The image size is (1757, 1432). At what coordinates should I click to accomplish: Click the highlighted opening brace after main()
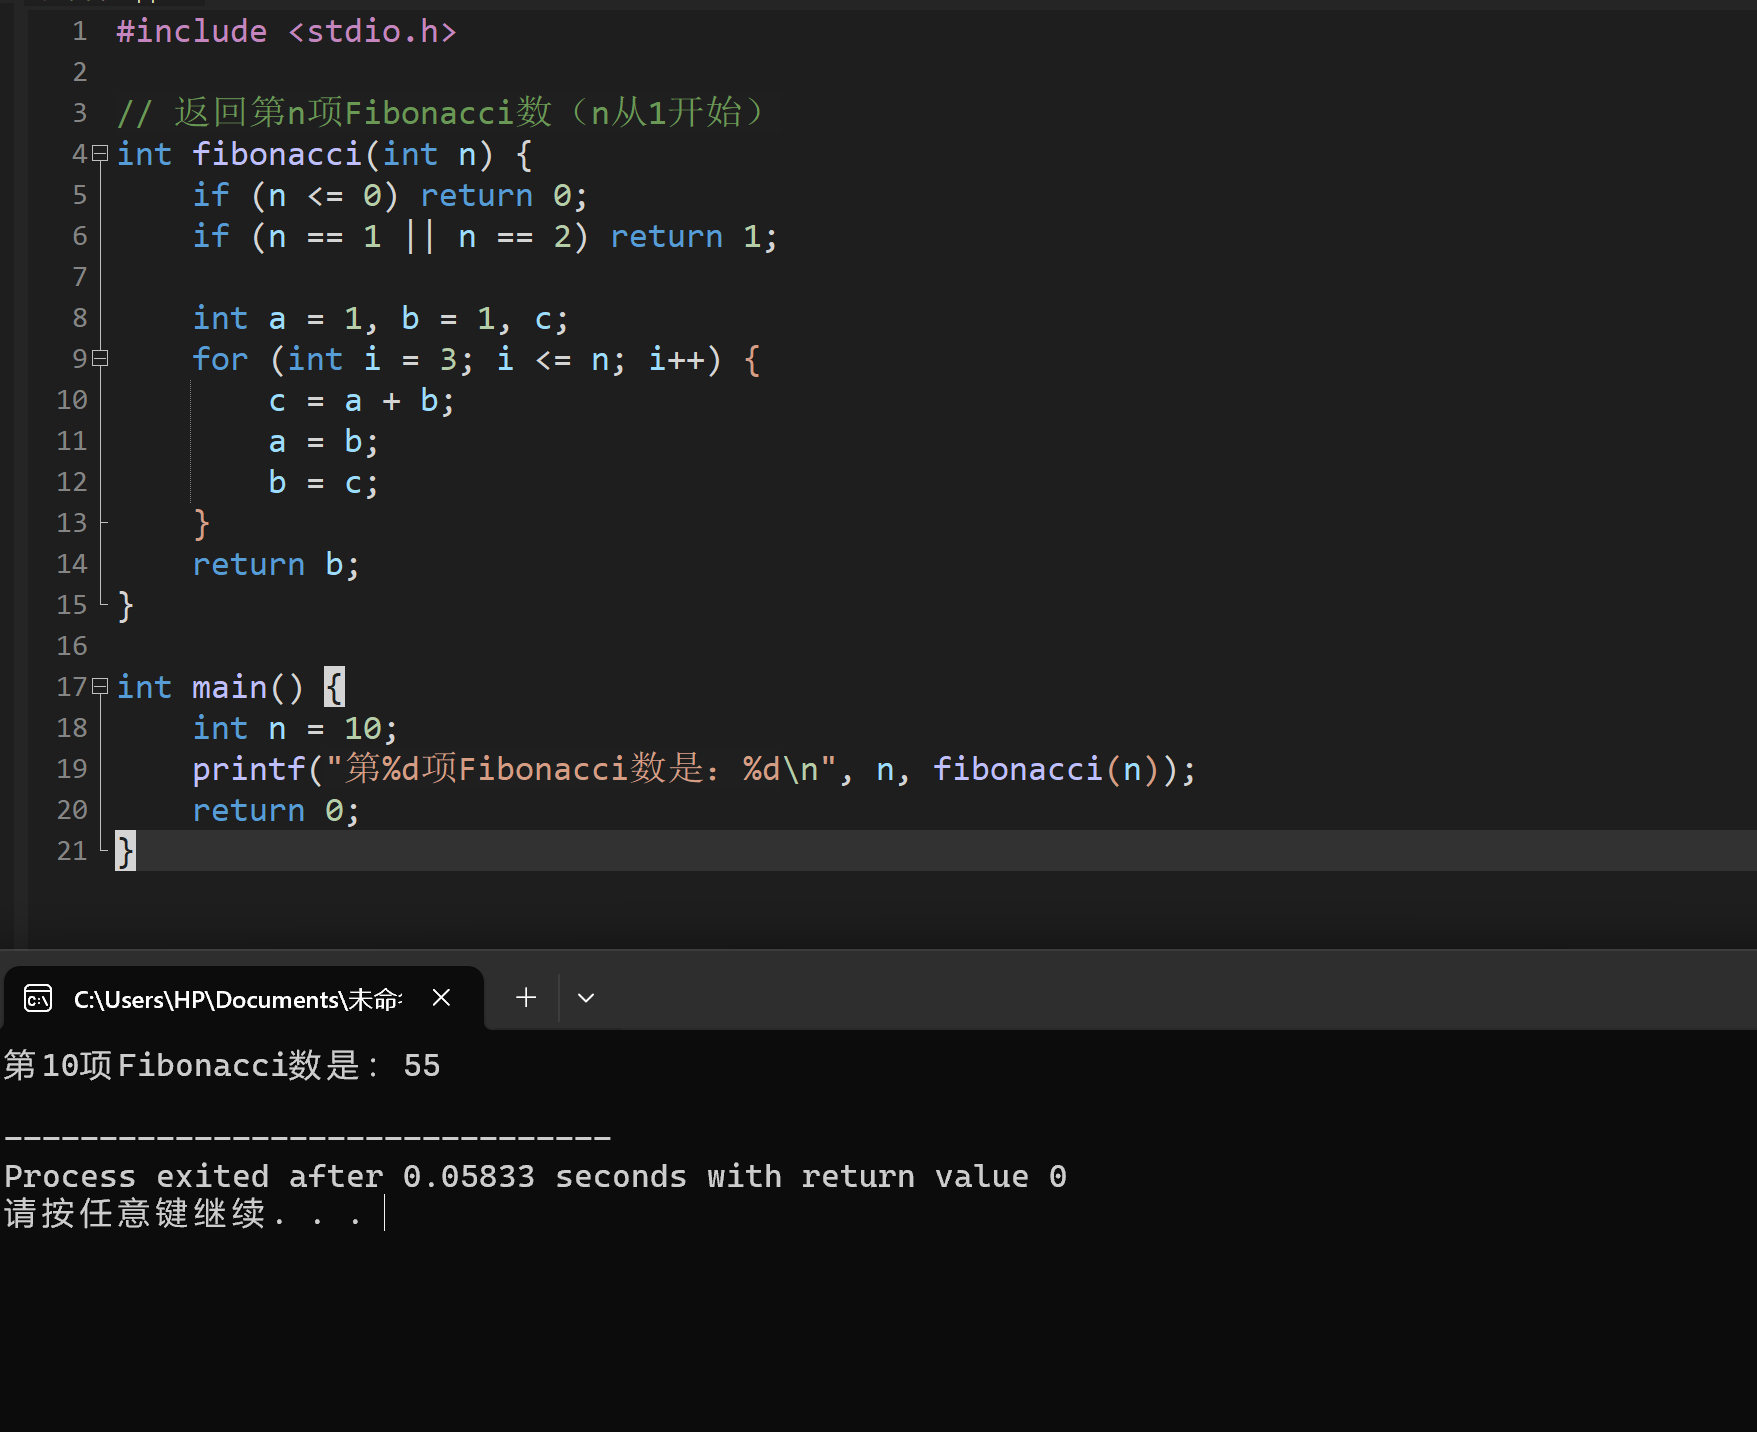tap(334, 687)
